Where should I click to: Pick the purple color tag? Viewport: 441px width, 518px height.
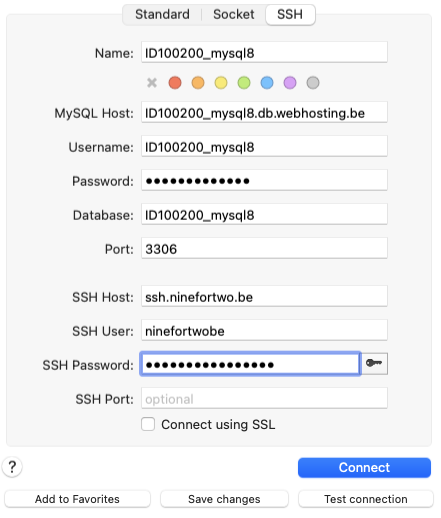(x=290, y=83)
